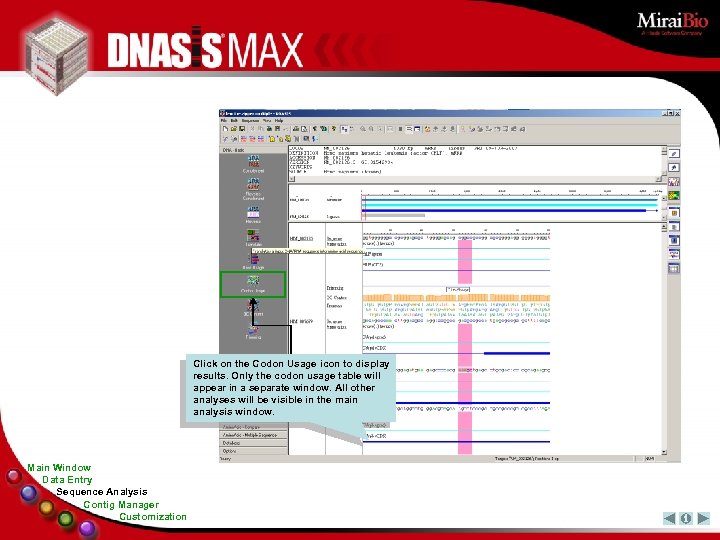Viewport: 720px width, 540px height.
Task: Choose the Reverse sequence icon
Action: (253, 214)
